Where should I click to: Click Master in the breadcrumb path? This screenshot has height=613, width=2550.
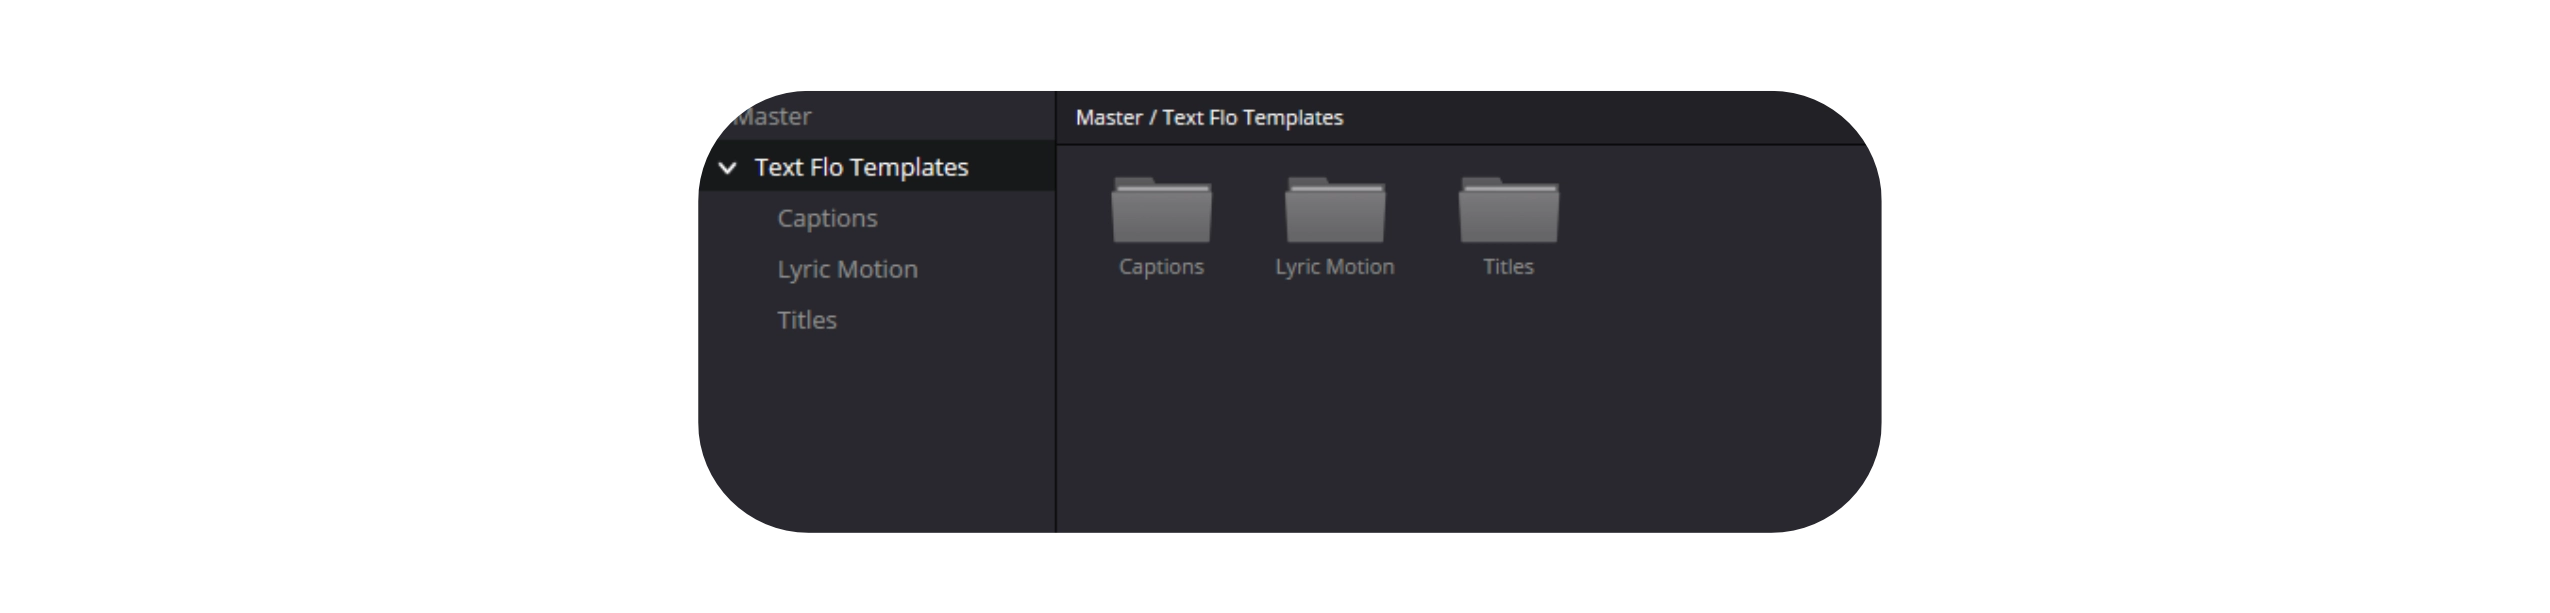(1110, 117)
